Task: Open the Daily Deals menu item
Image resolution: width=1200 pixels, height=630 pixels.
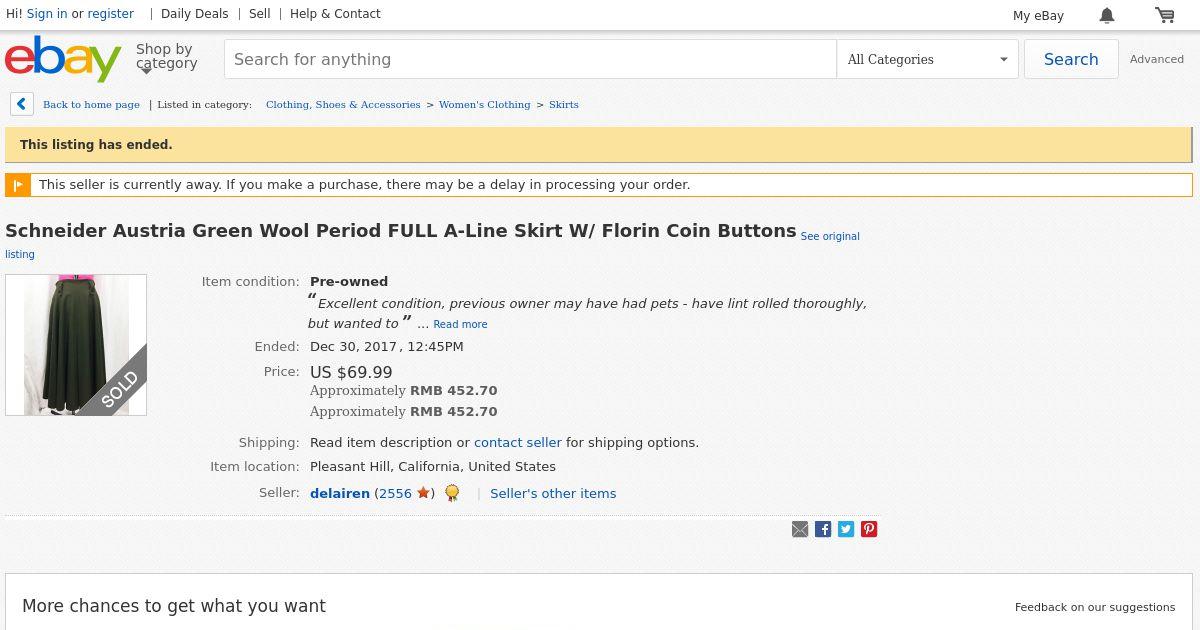Action: coord(194,14)
